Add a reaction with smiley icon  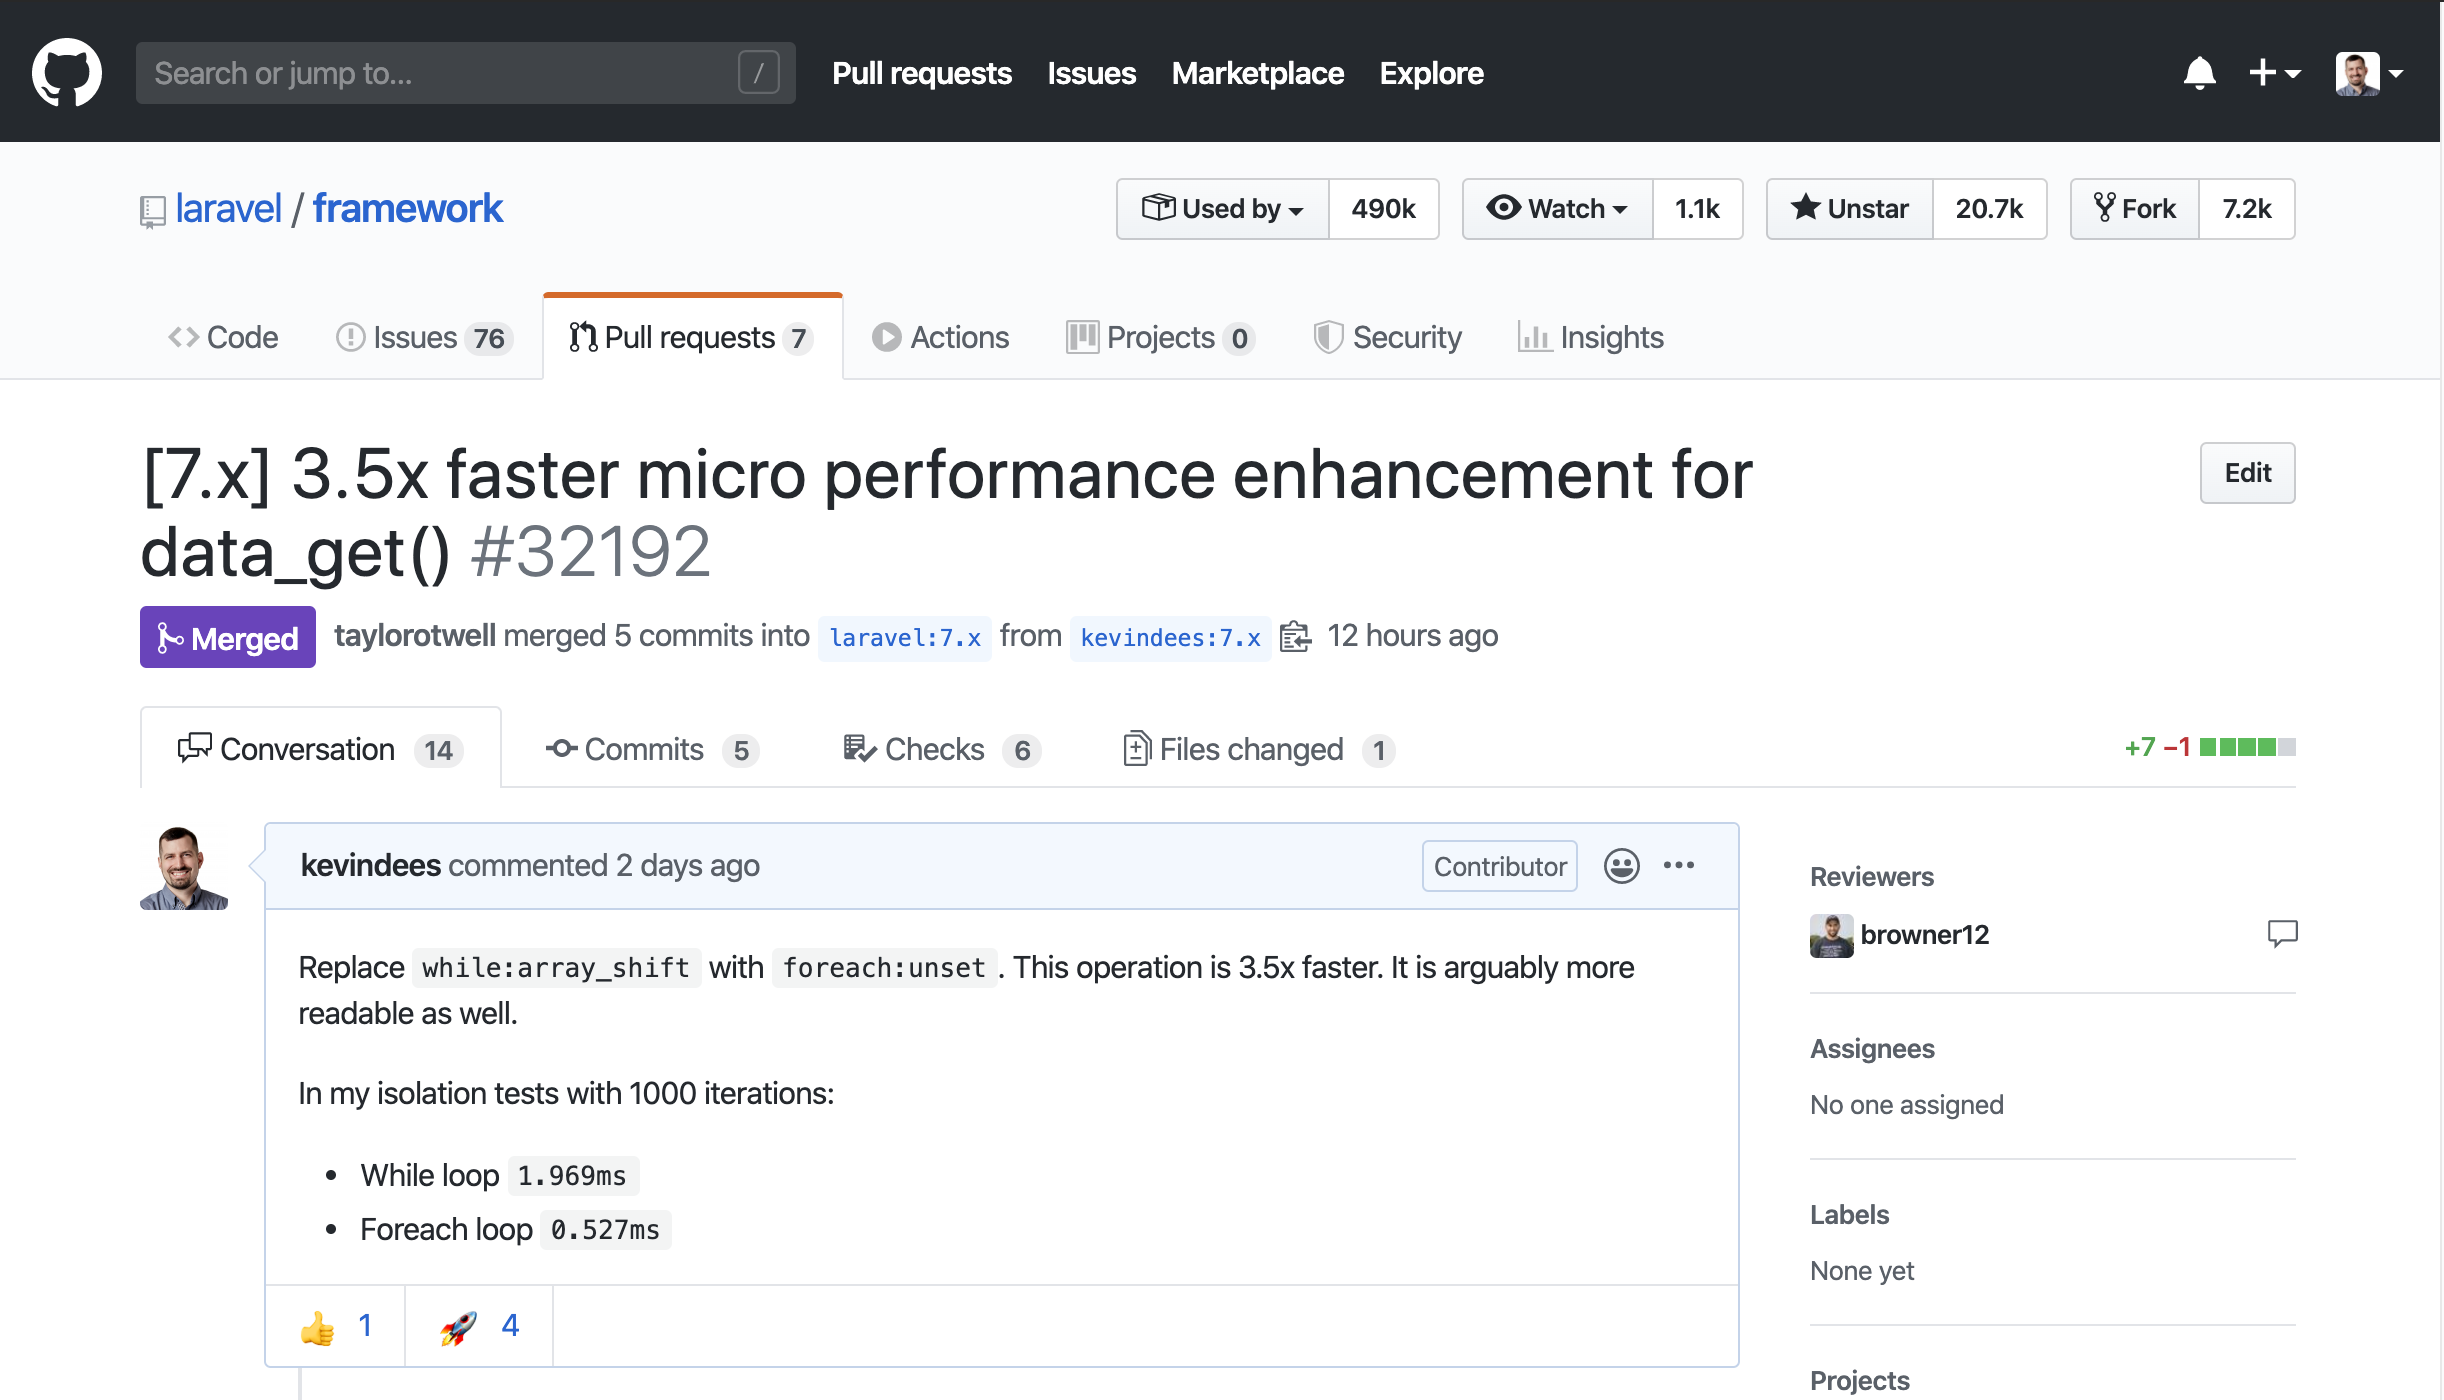[x=1621, y=866]
